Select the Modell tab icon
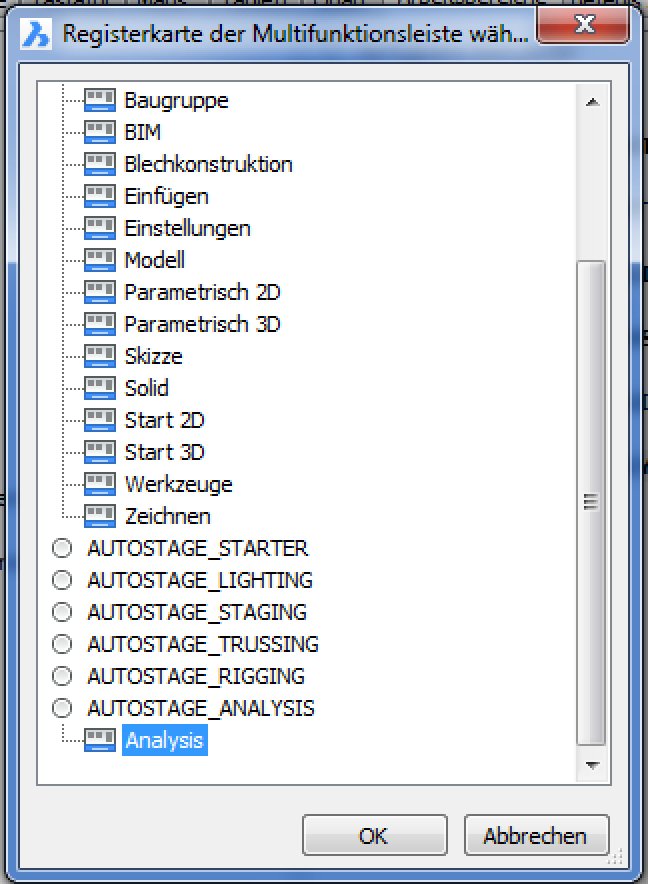648x884 pixels. (98, 260)
